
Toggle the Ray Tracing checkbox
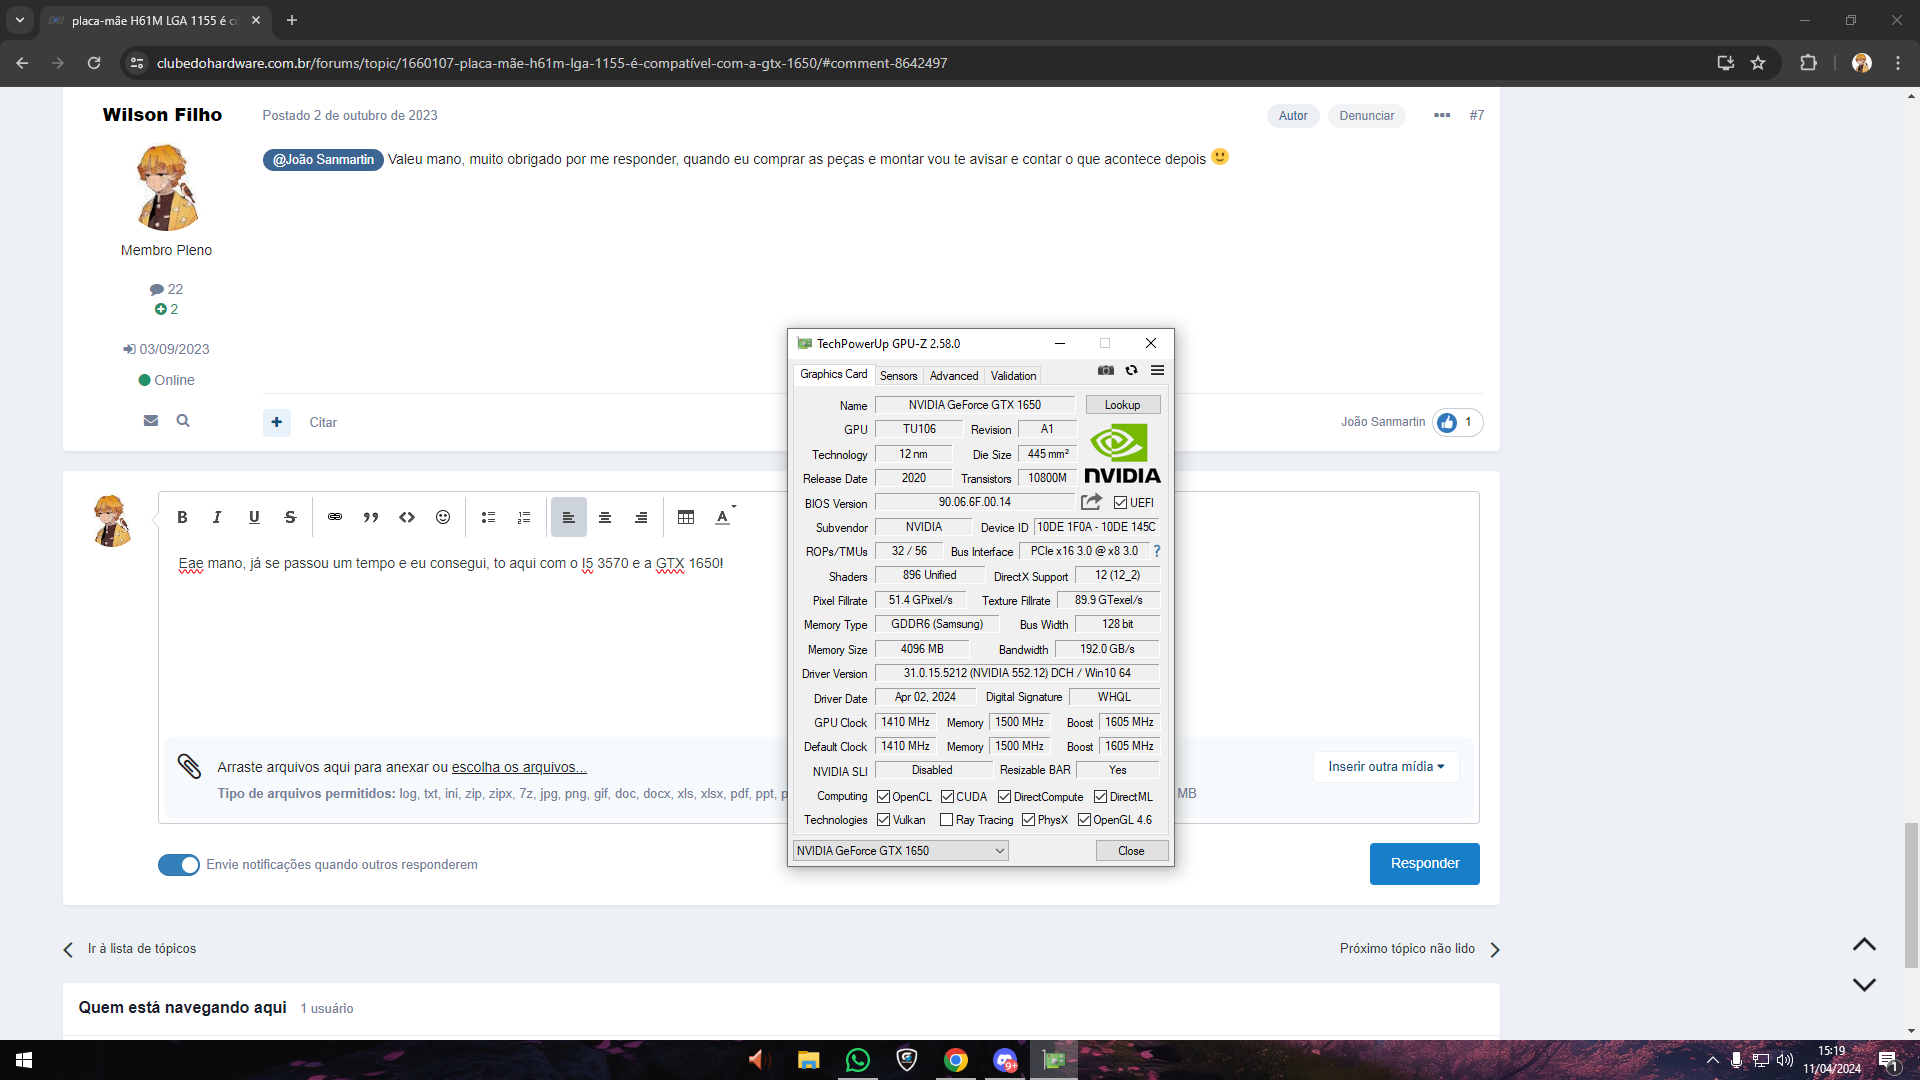946,820
